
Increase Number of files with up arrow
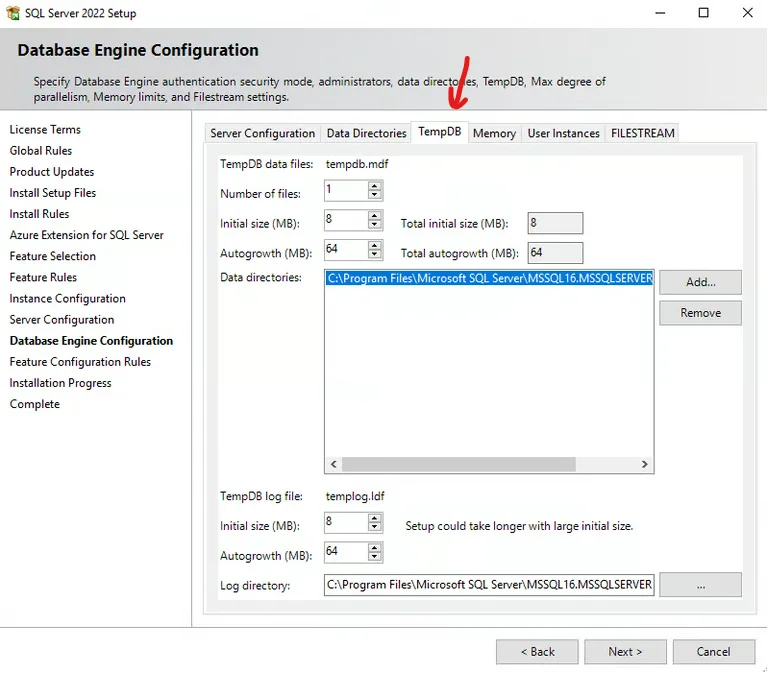tap(375, 186)
